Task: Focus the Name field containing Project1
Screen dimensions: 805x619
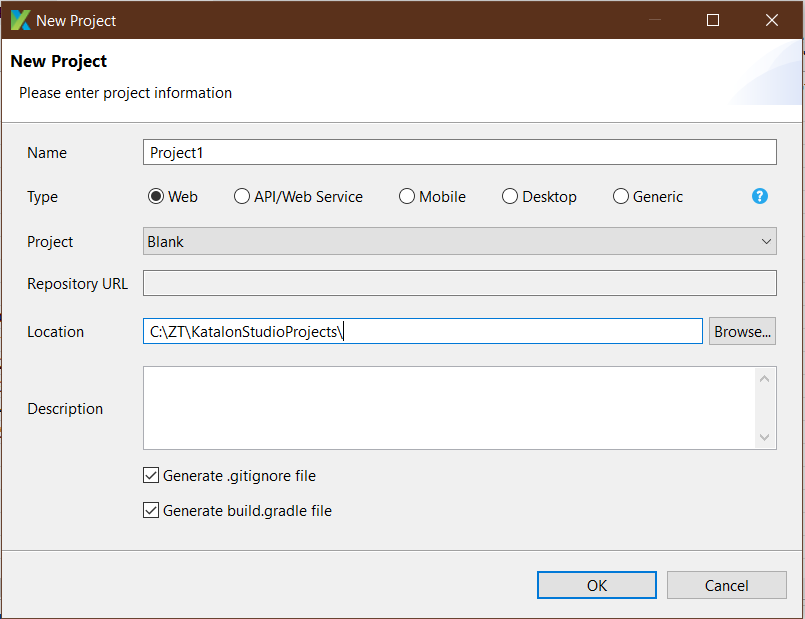Action: point(459,152)
